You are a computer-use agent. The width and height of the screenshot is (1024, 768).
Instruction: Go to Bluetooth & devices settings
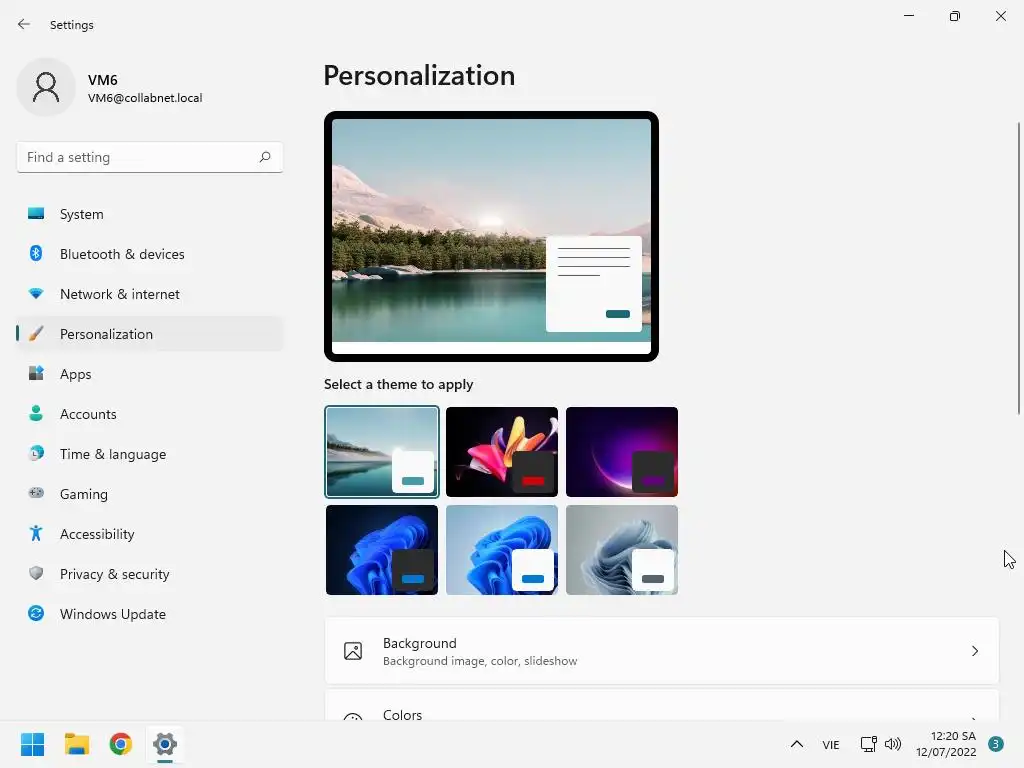point(150,254)
